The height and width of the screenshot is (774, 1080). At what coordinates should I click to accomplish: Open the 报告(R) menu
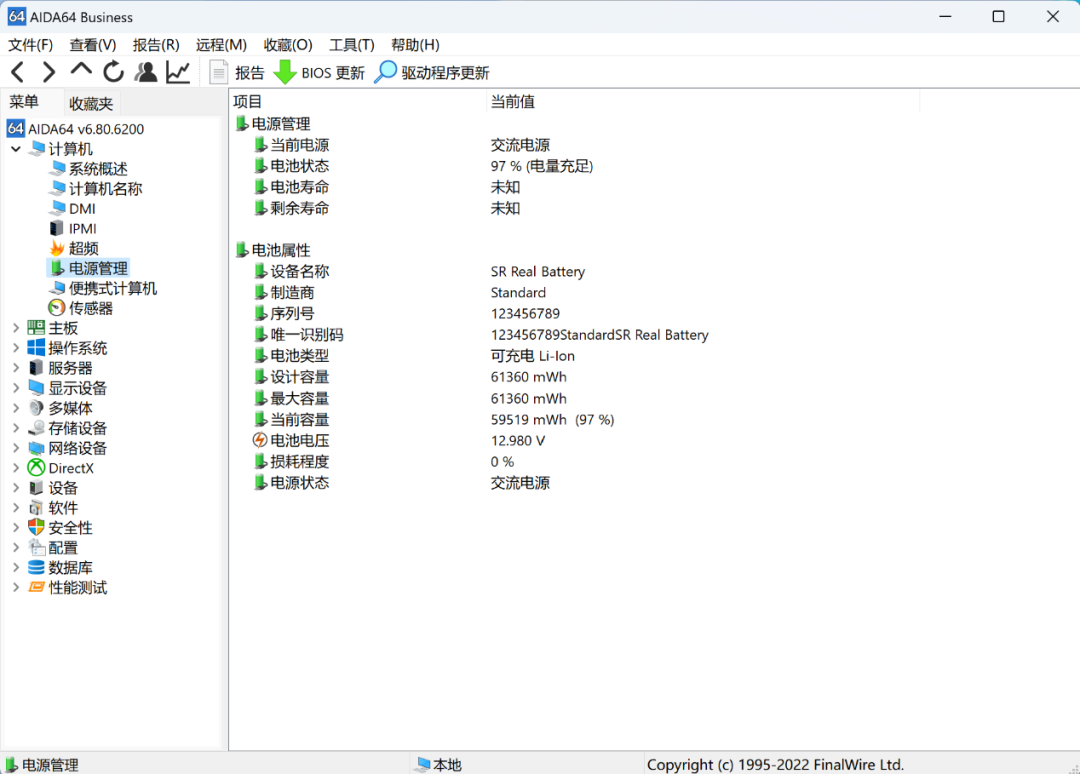coord(156,45)
